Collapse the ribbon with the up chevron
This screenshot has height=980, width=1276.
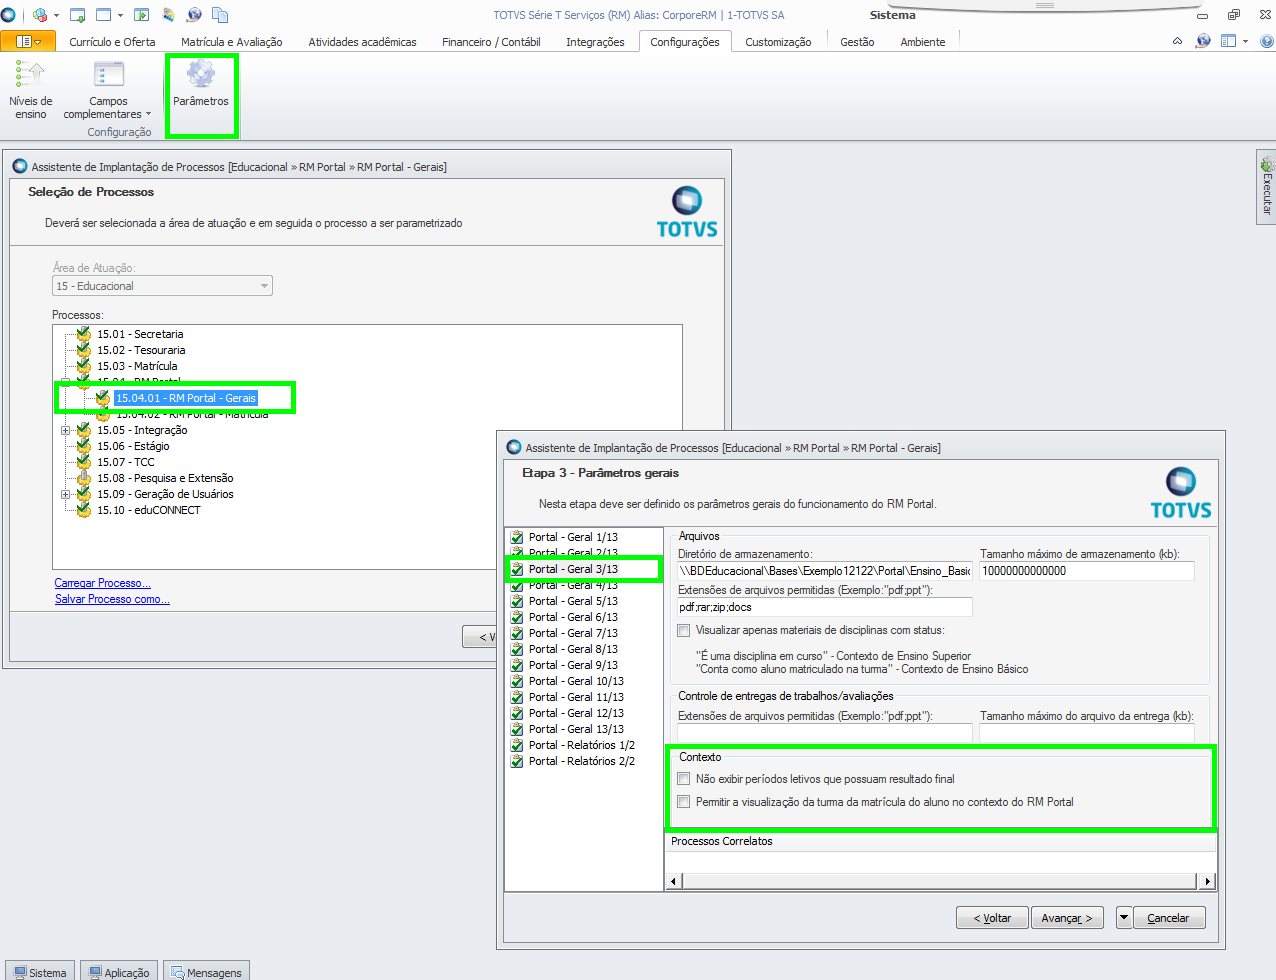1177,41
